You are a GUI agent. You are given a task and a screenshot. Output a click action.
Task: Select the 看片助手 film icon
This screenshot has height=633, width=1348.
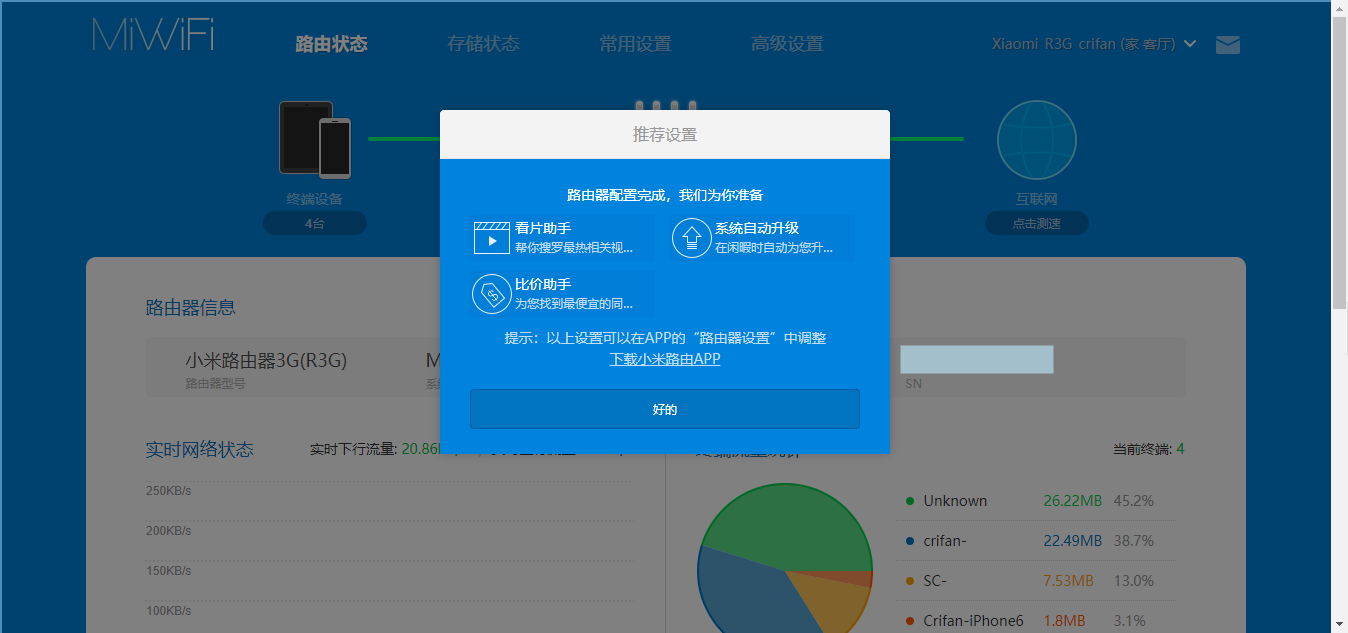click(492, 238)
